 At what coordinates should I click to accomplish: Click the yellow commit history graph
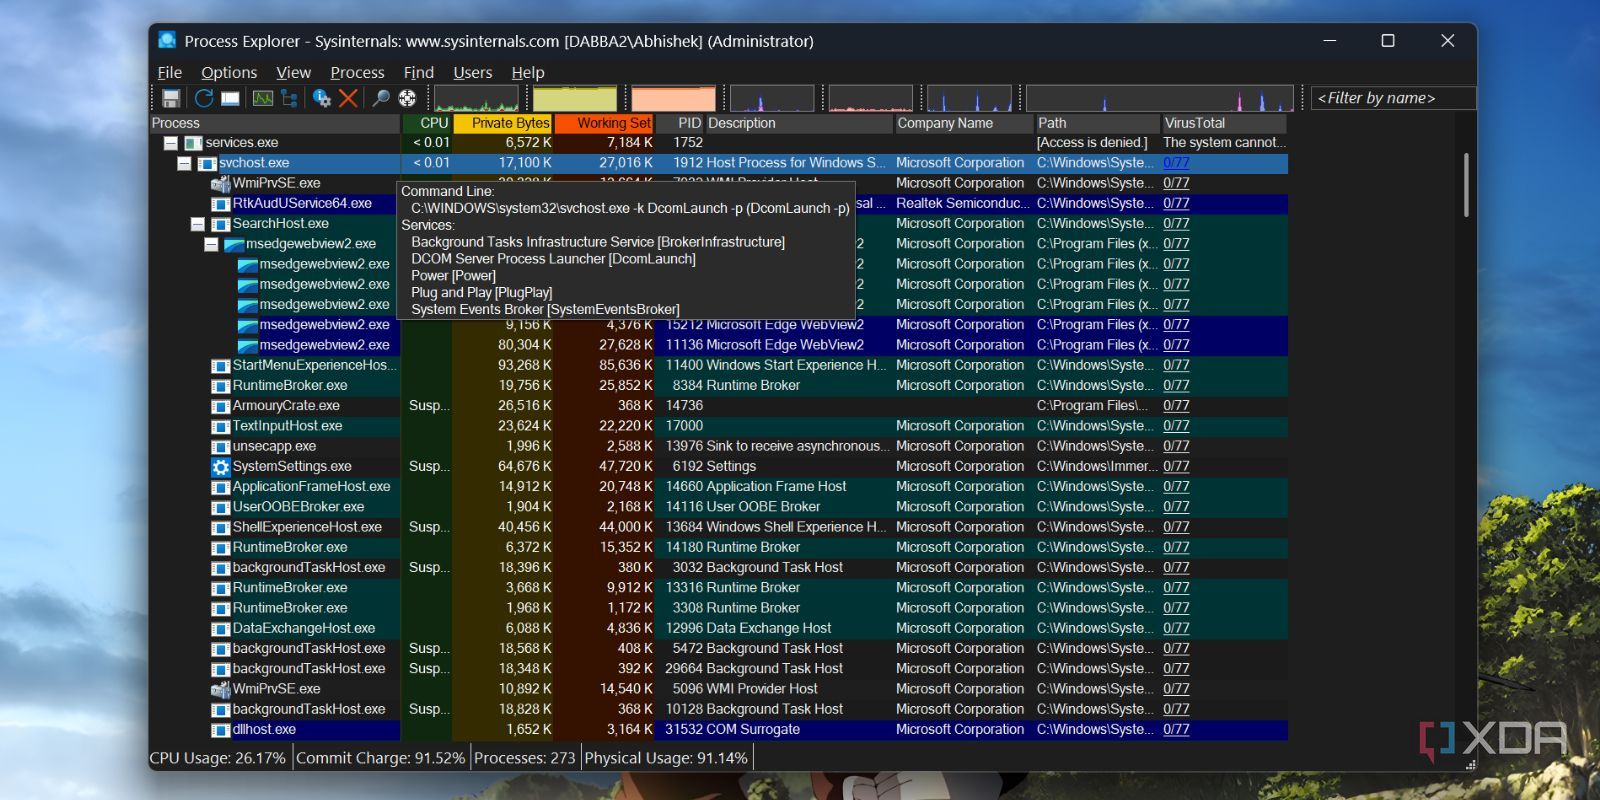tap(575, 98)
